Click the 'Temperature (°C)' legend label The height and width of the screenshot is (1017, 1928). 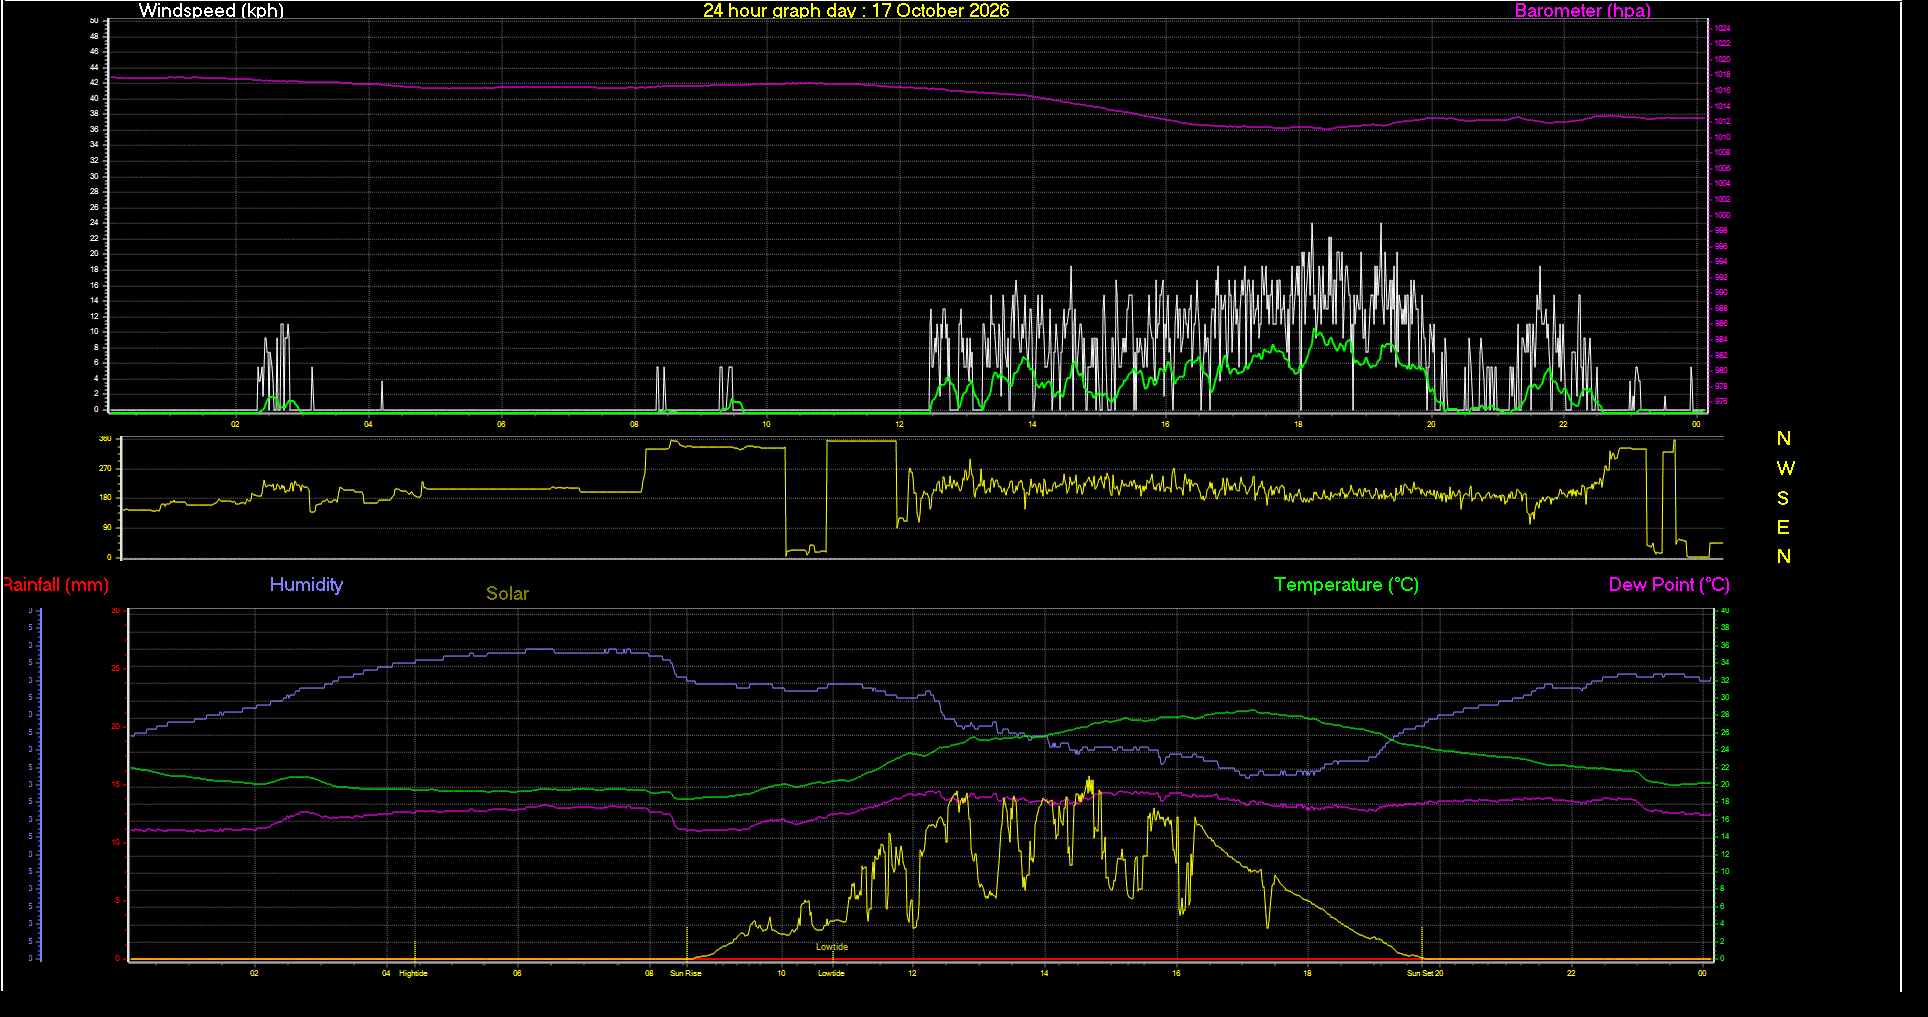[x=1346, y=585]
